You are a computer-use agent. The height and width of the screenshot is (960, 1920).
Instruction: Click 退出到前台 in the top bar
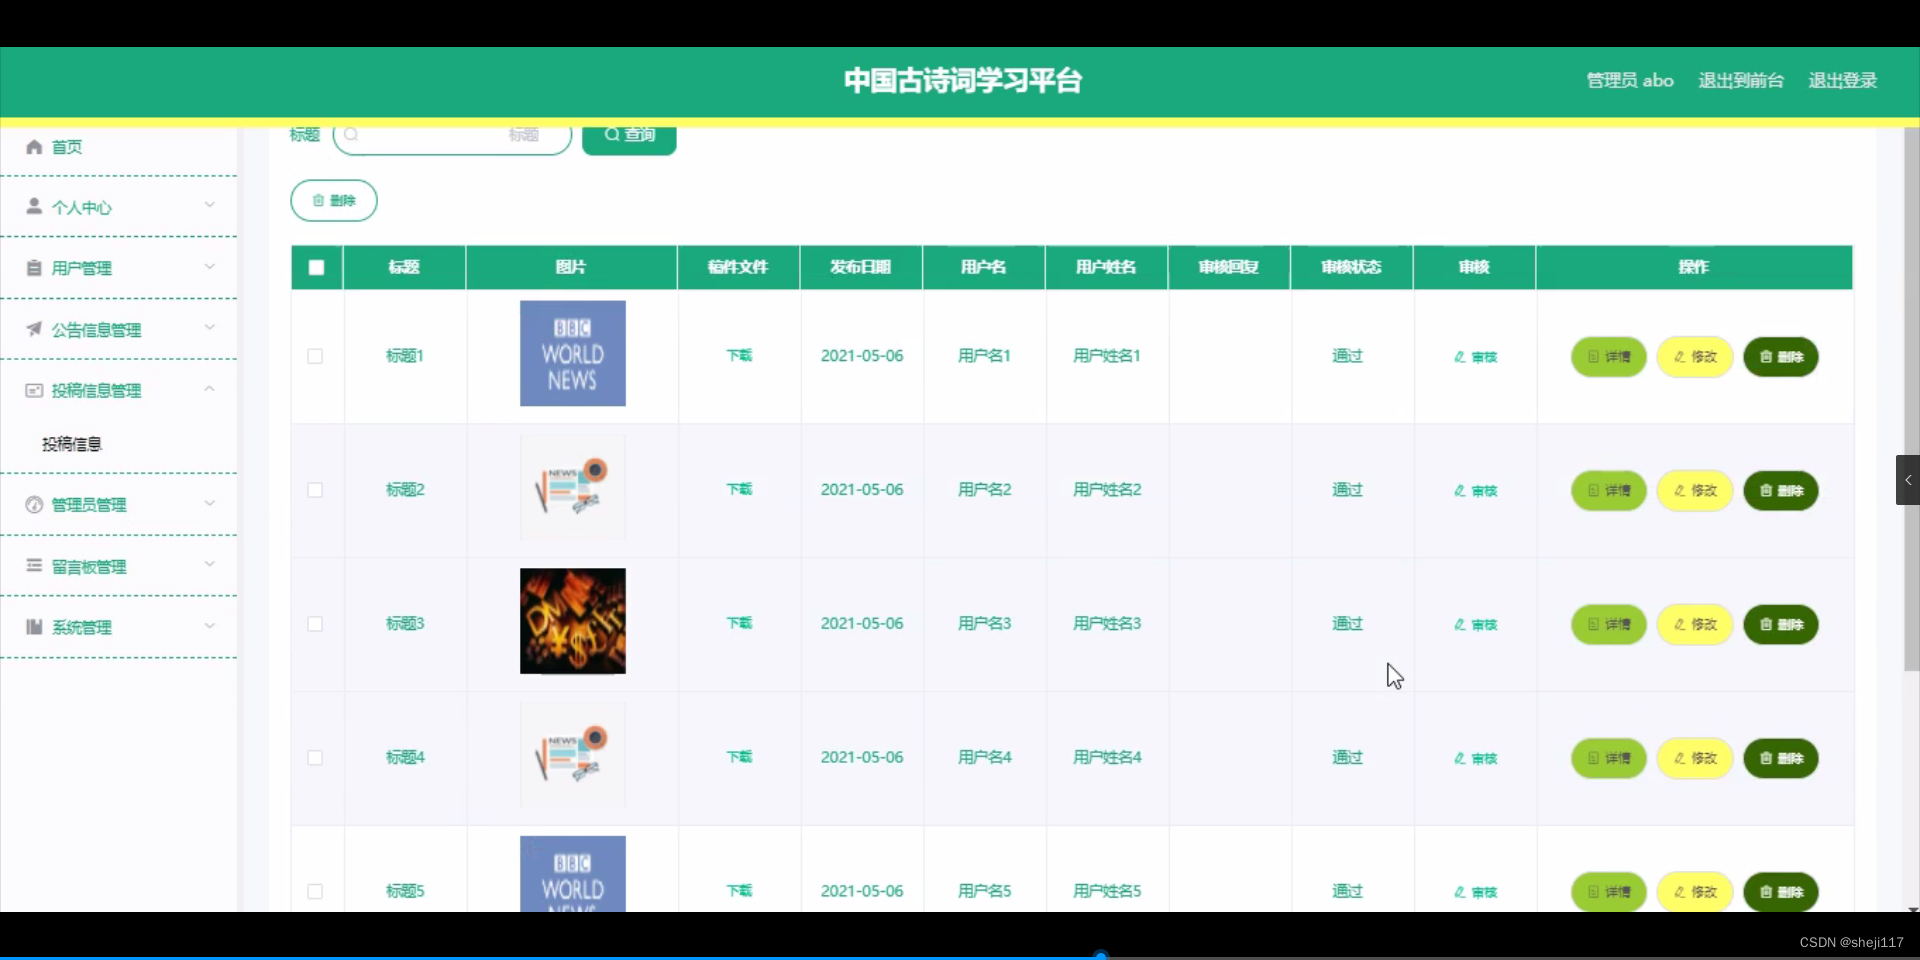tap(1740, 80)
